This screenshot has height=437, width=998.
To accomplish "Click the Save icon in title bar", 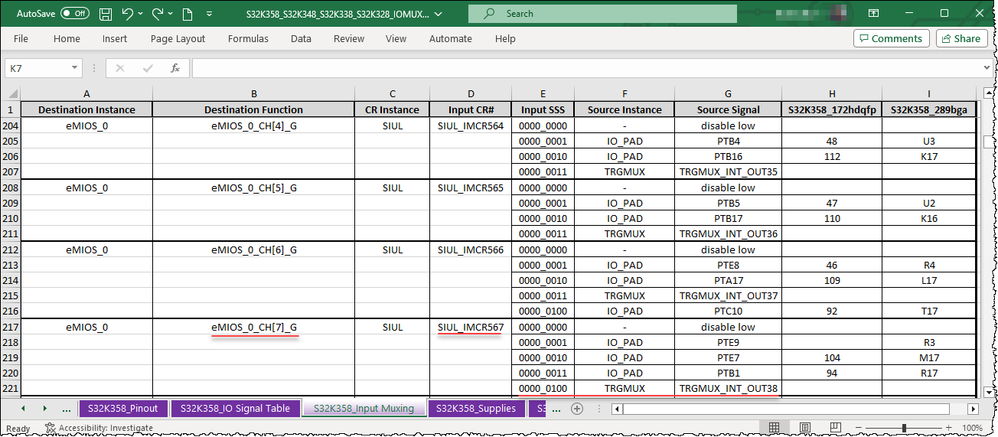I will [106, 13].
